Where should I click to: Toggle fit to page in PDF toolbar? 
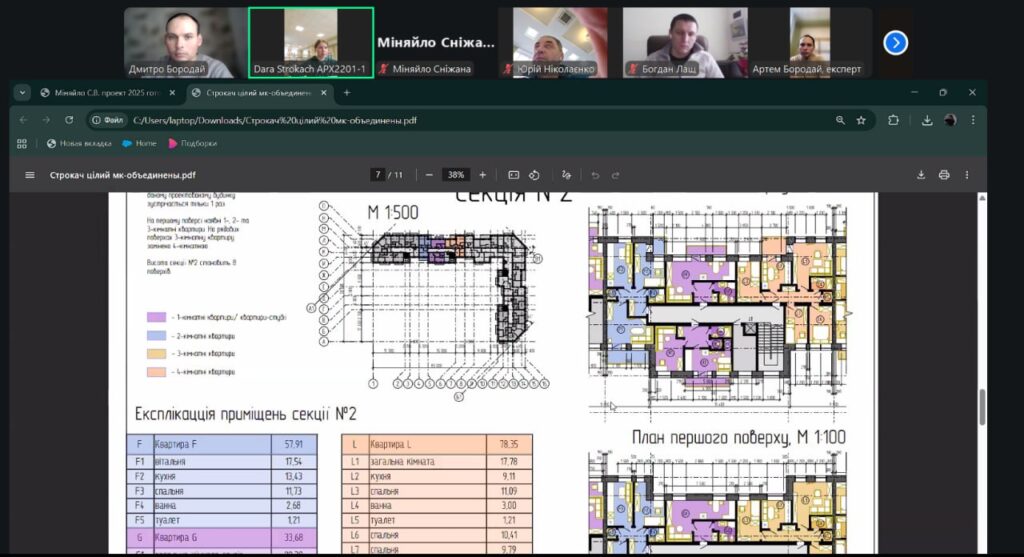point(514,175)
